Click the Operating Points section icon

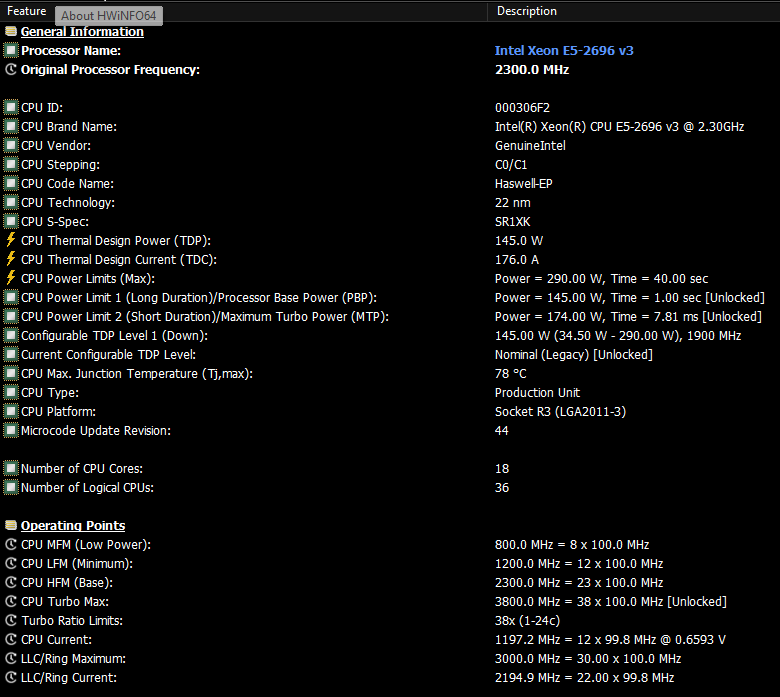[x=11, y=526]
